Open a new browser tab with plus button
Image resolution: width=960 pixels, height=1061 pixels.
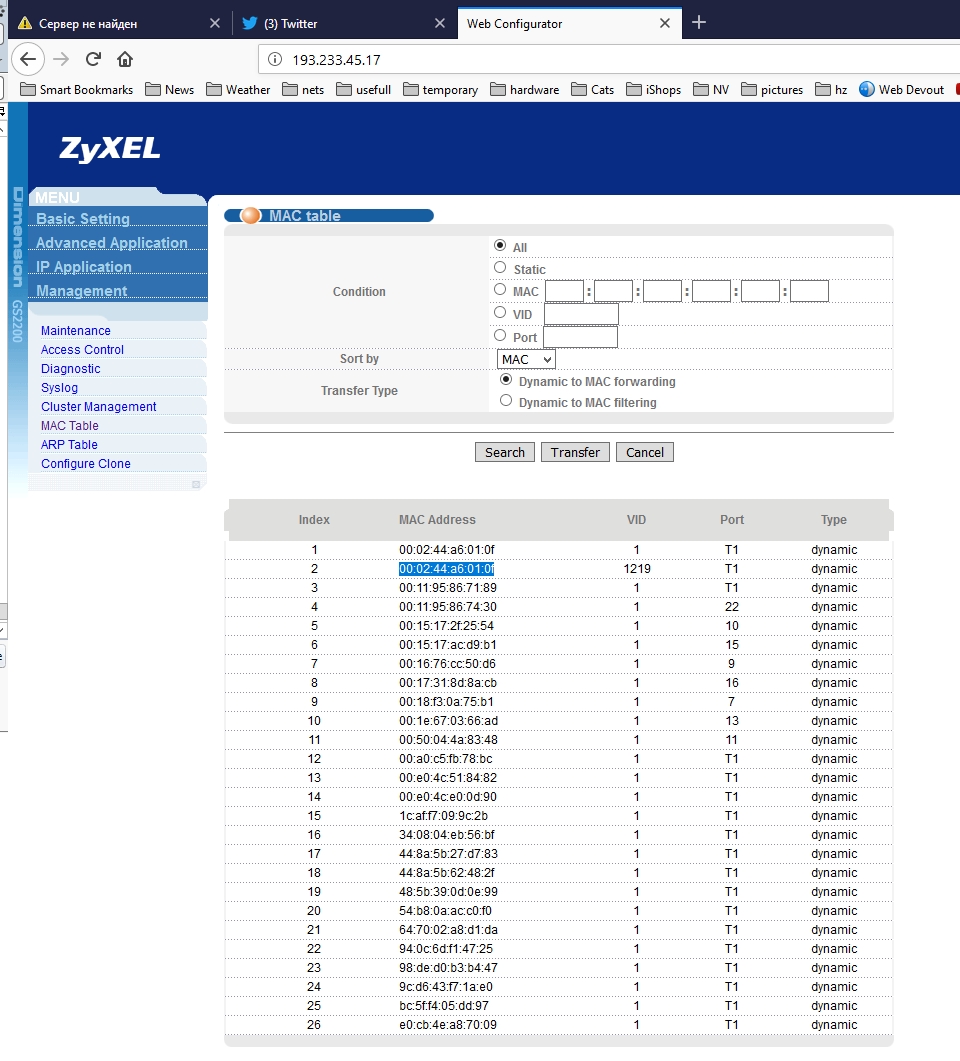coord(699,22)
